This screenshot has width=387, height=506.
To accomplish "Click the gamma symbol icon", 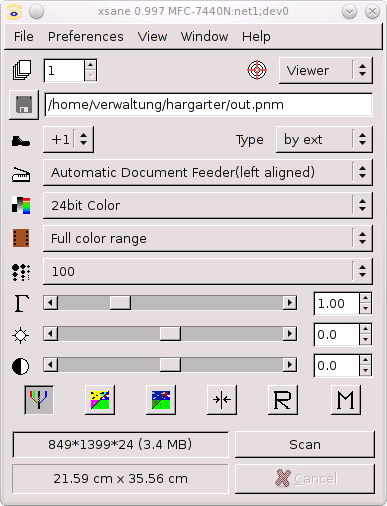I will (x=22, y=303).
